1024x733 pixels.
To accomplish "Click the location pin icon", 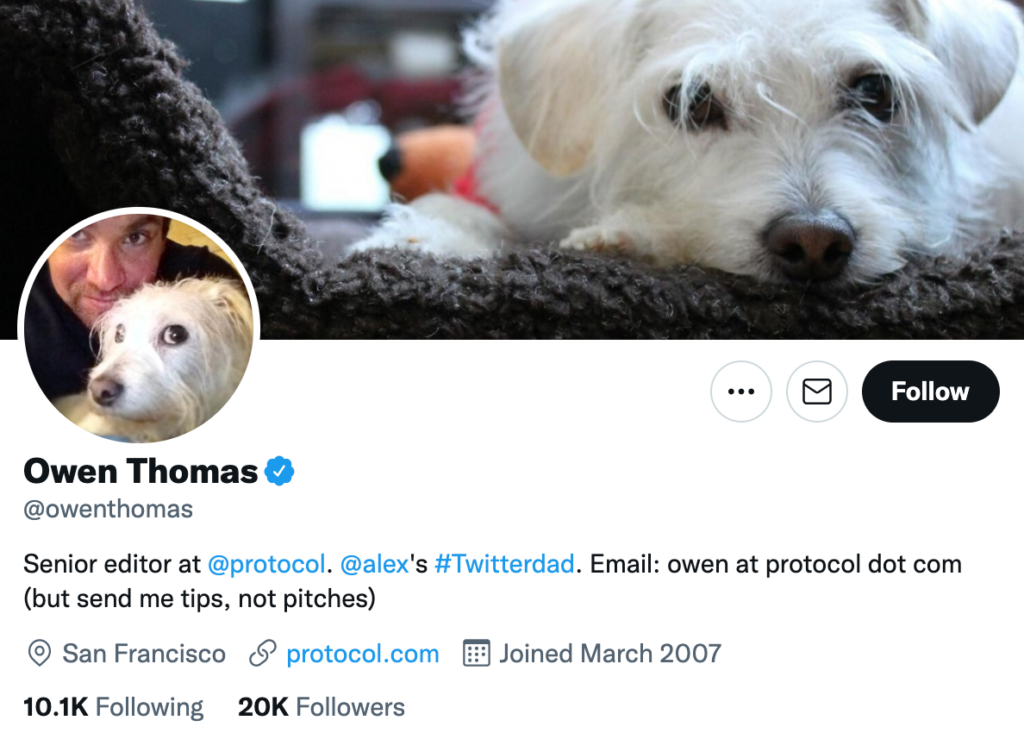I will click(39, 654).
